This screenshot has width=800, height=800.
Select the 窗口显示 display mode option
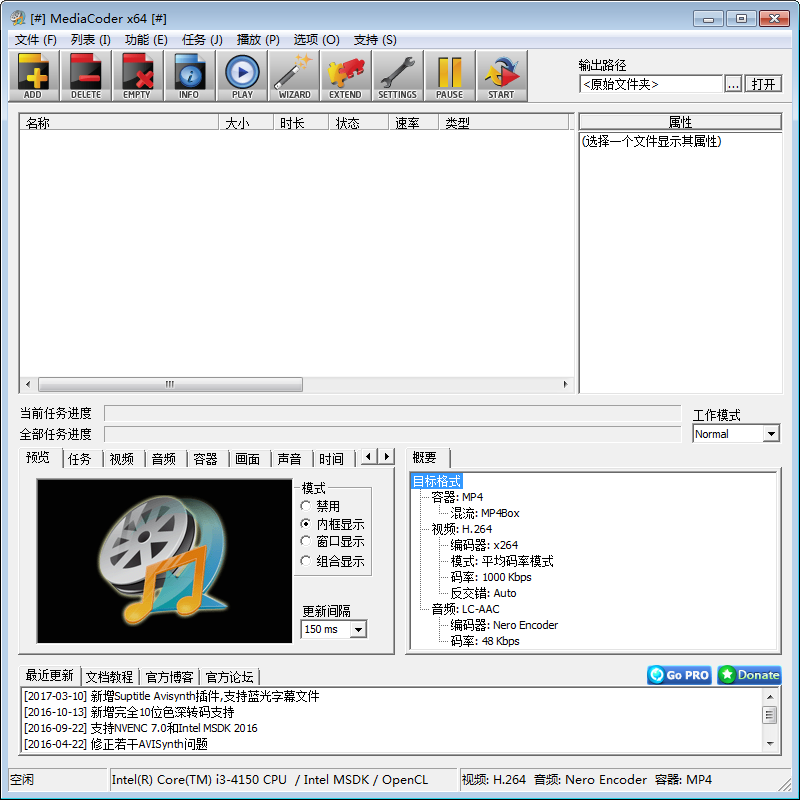pos(304,540)
